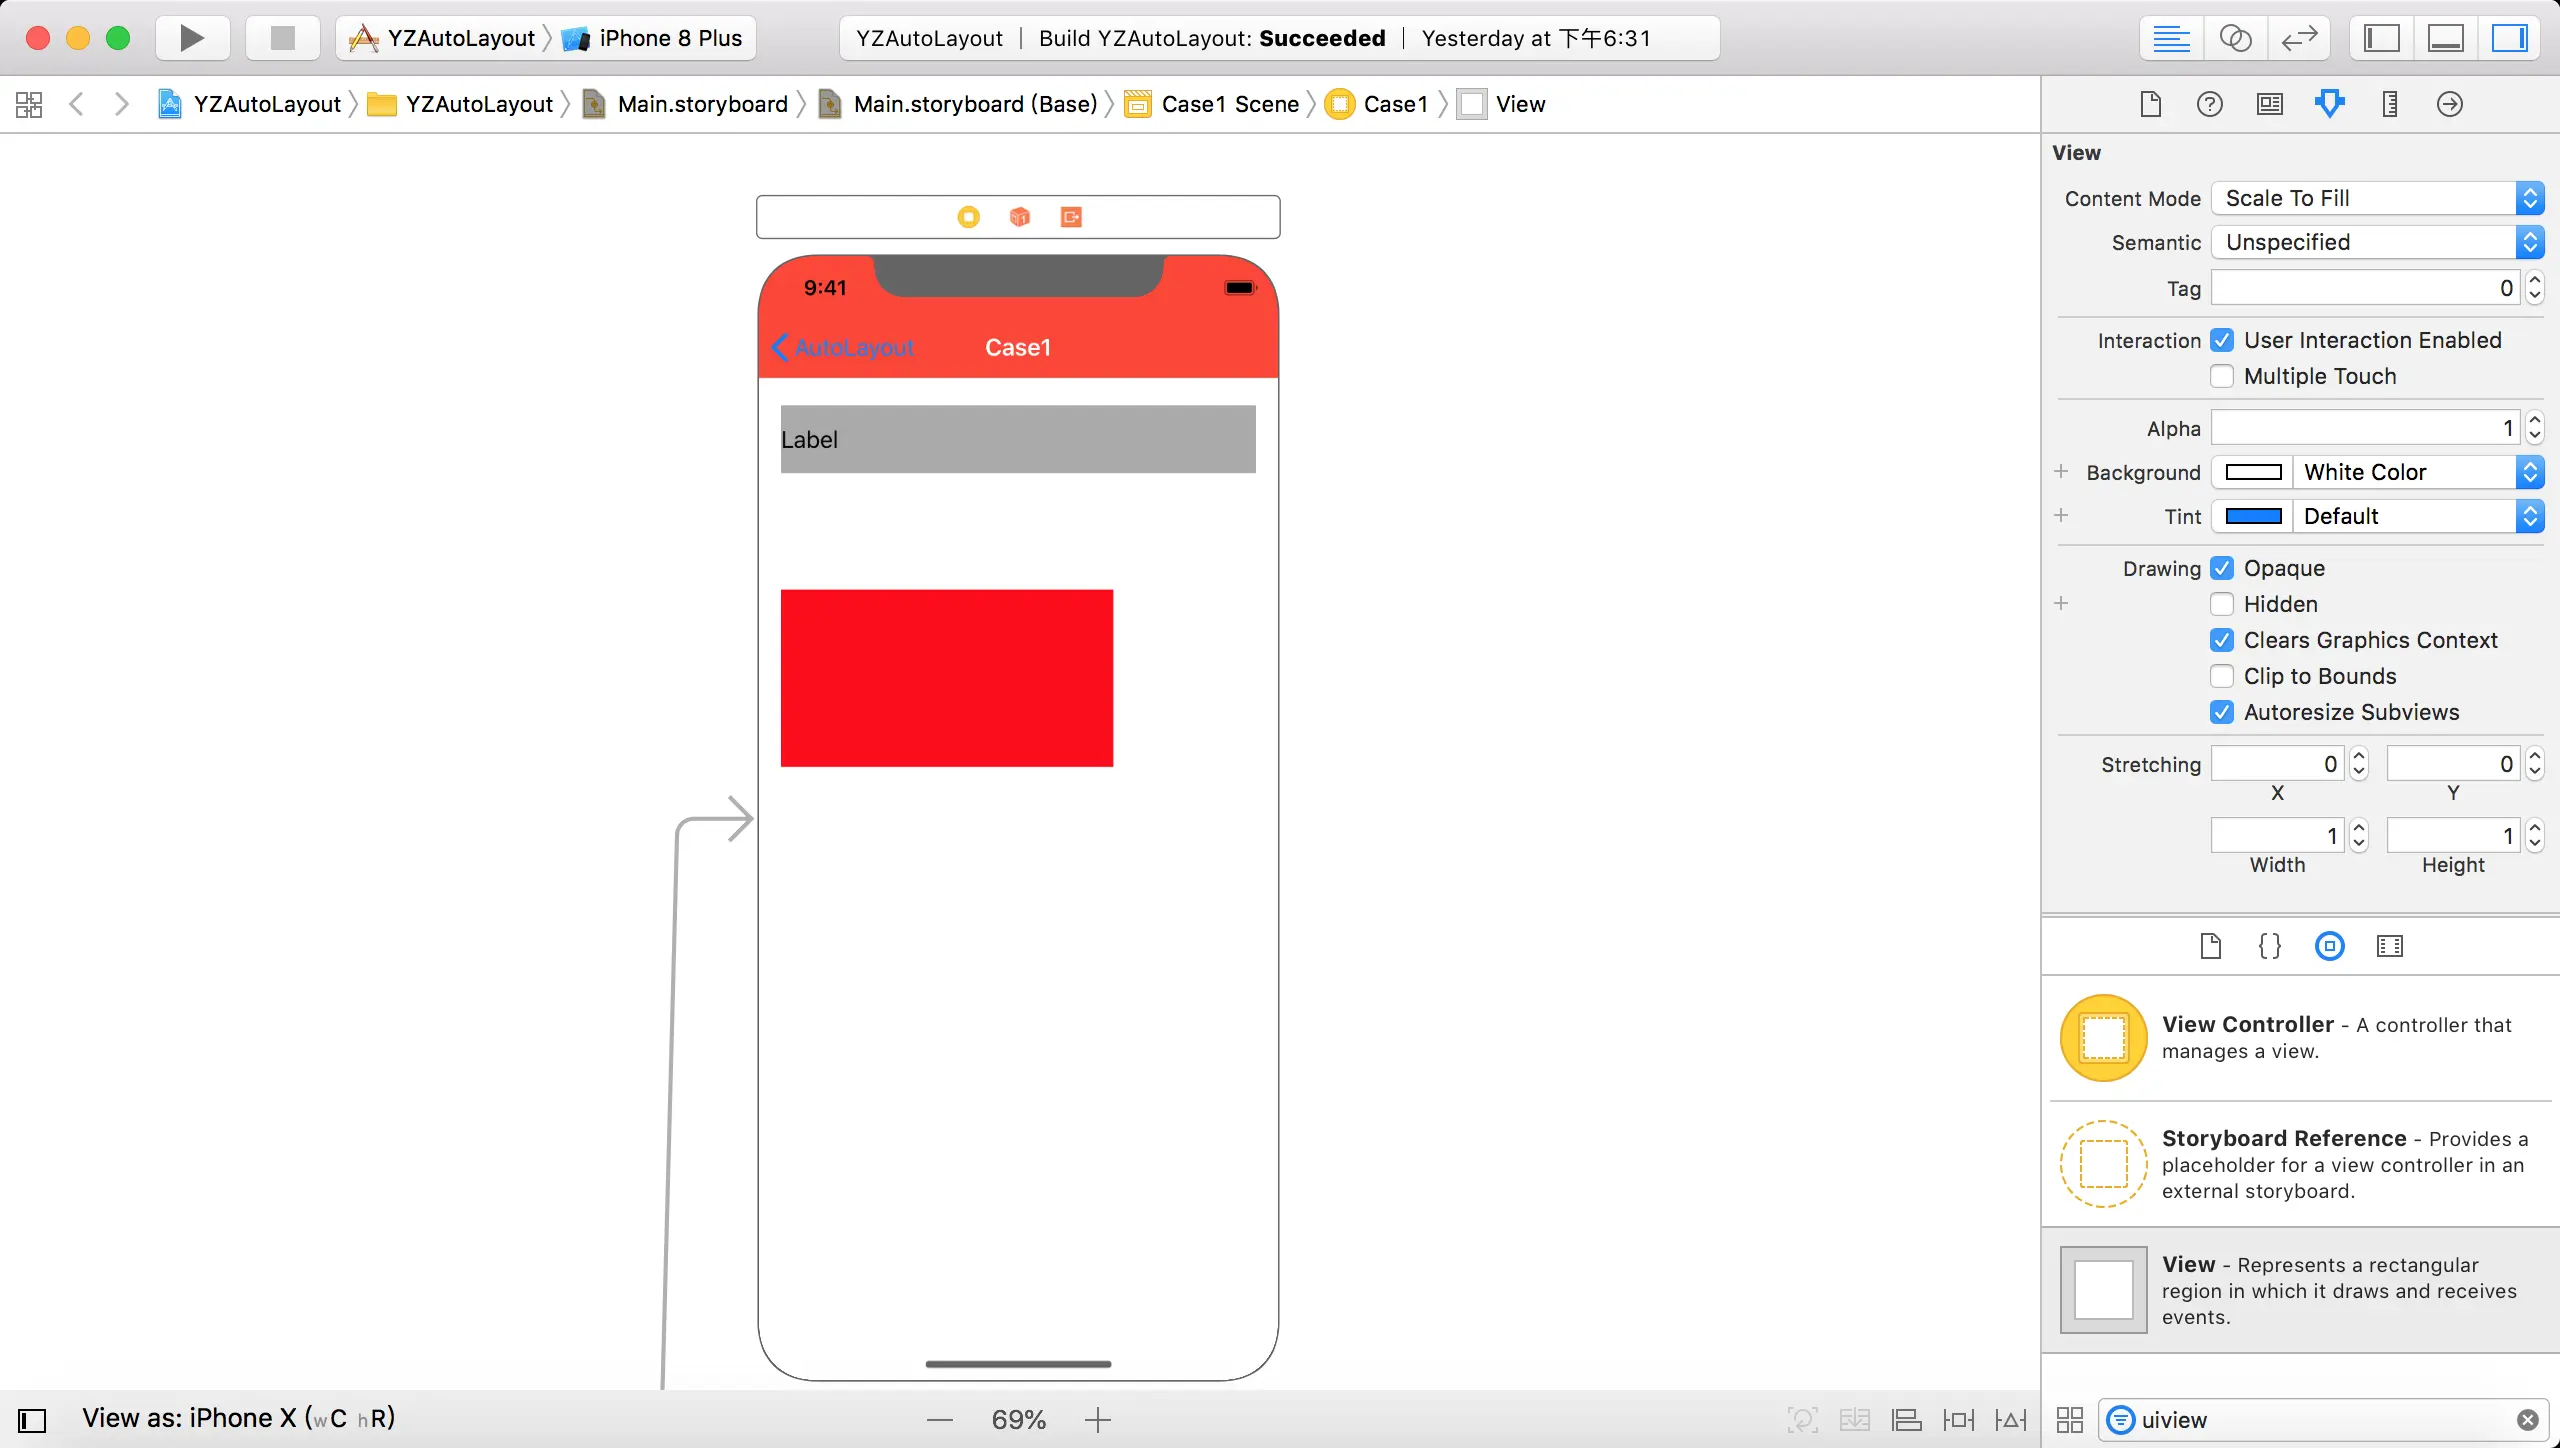
Task: Toggle the Navigator panel visibility
Action: 2381,38
